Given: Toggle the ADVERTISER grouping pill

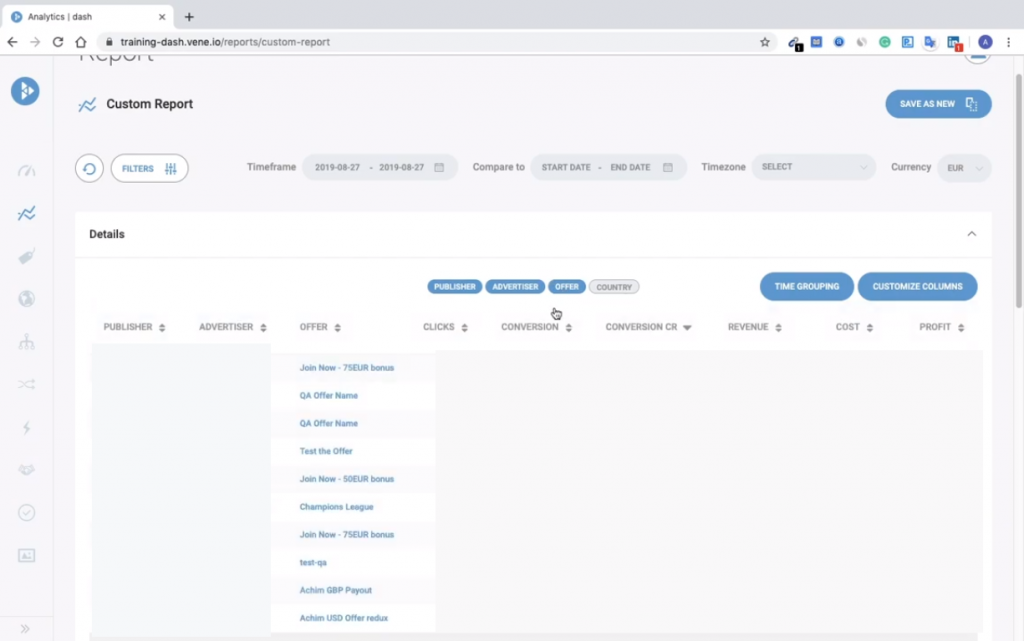Looking at the screenshot, I should (515, 287).
